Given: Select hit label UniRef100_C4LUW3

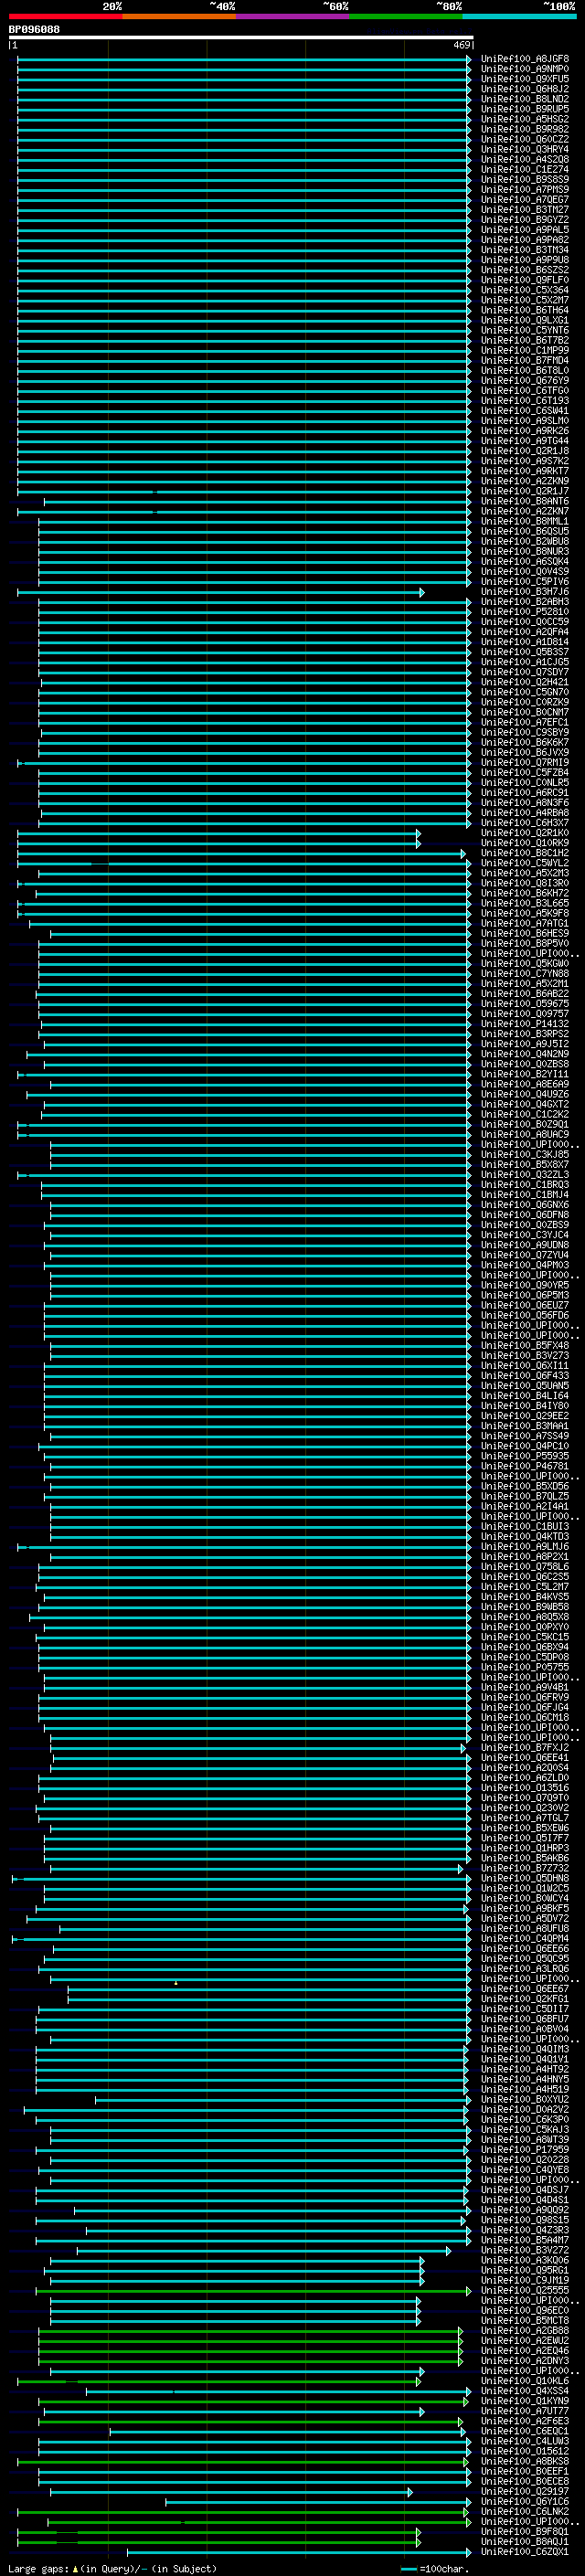Looking at the screenshot, I should pyautogui.click(x=525, y=2441).
